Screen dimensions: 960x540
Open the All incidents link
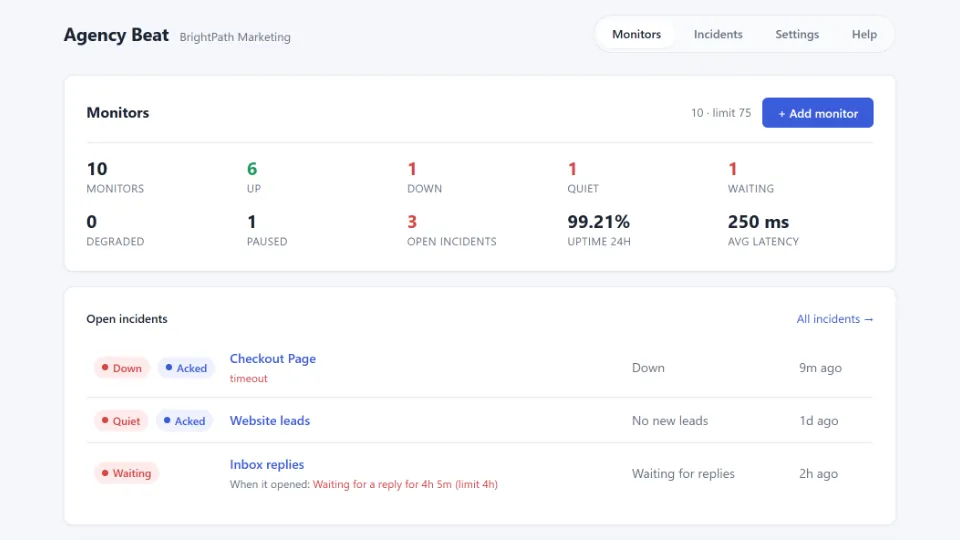(x=834, y=319)
